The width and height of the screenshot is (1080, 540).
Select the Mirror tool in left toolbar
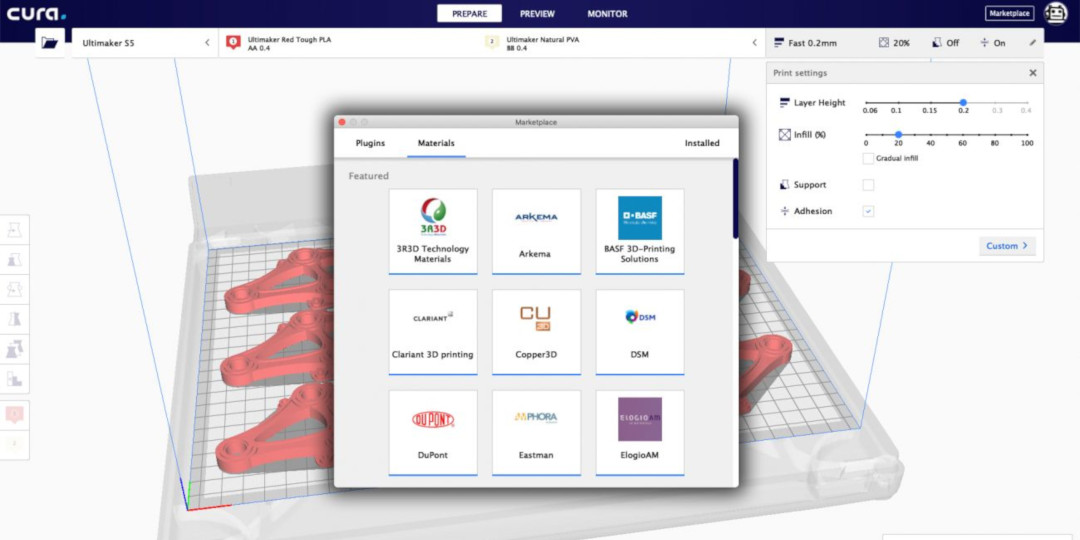click(14, 319)
